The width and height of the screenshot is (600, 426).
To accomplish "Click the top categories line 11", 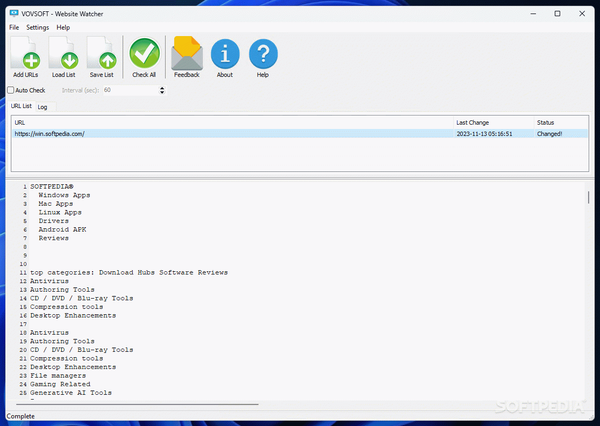I will [129, 273].
